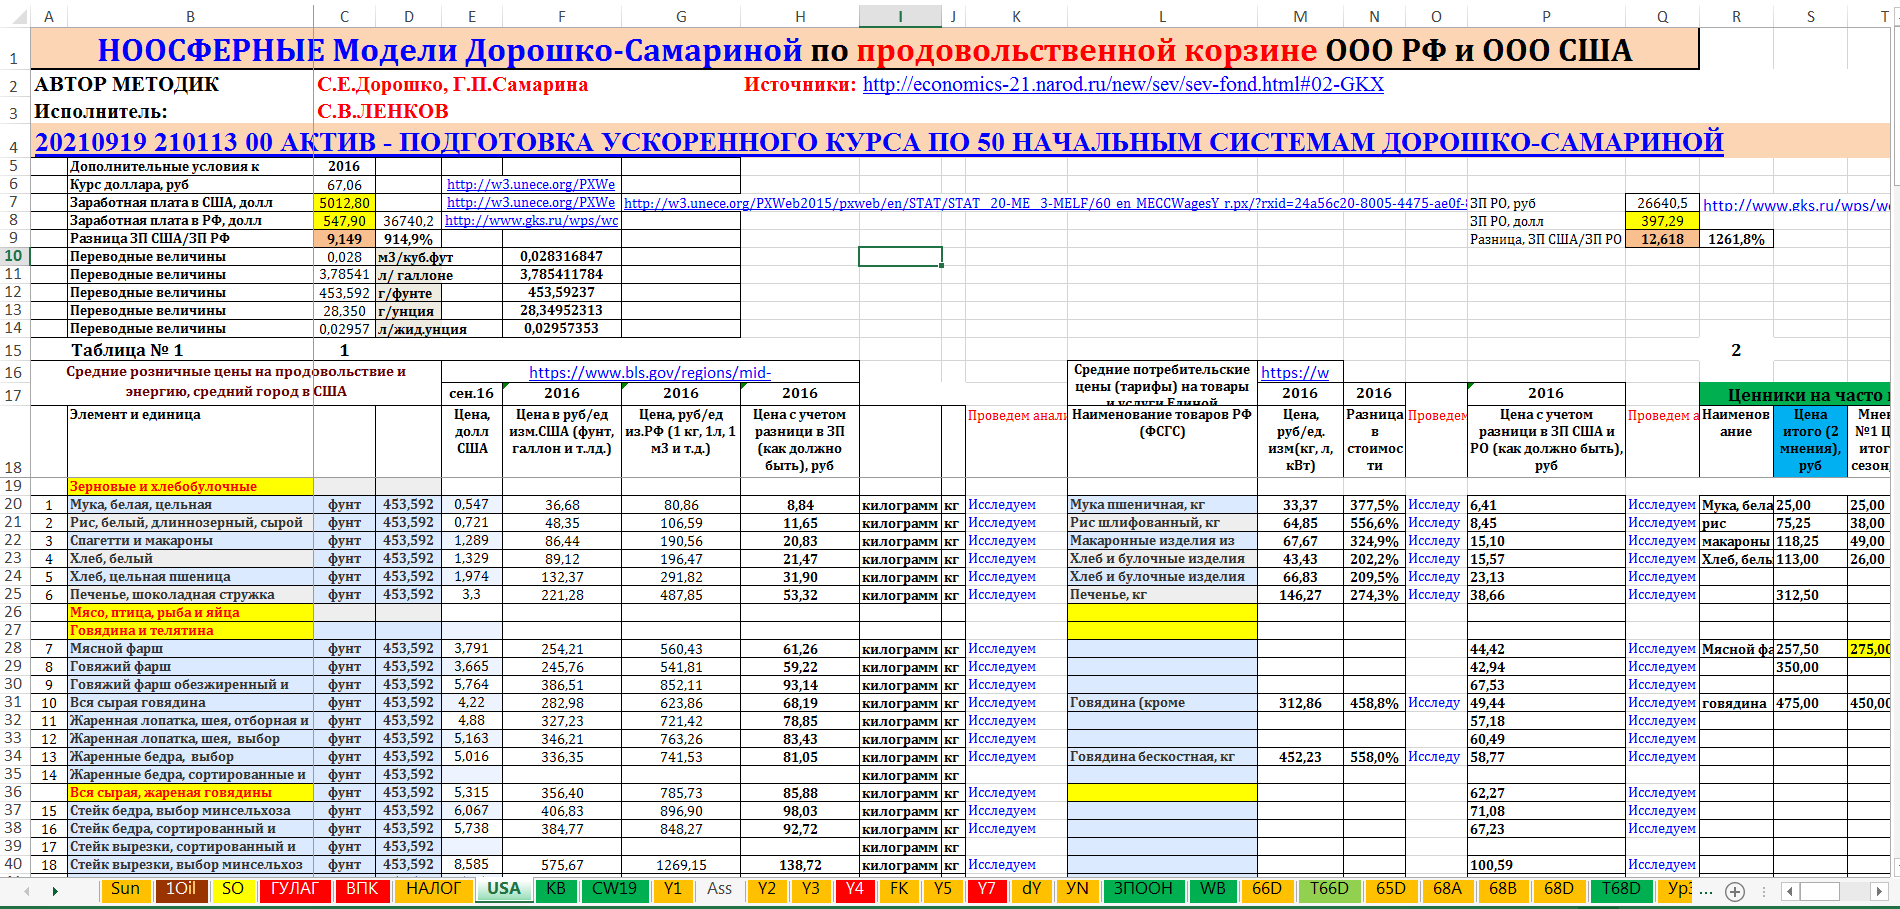1900x909 pixels.
Task: Select yellow cell with value 5012,80
Action: tap(344, 203)
